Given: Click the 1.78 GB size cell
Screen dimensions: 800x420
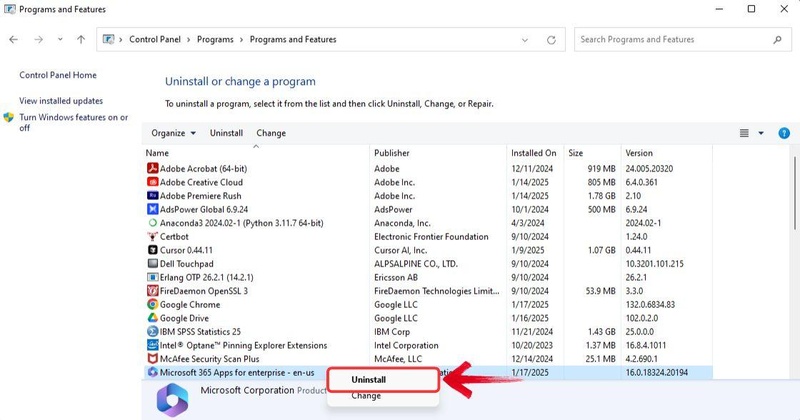Looking at the screenshot, I should [601, 195].
